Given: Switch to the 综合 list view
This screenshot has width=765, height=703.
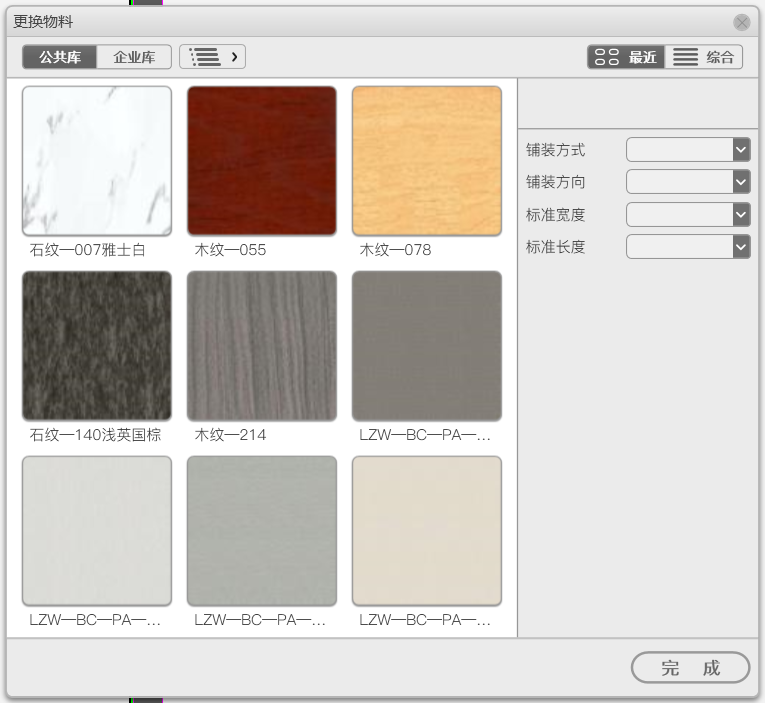Looking at the screenshot, I should pos(704,57).
